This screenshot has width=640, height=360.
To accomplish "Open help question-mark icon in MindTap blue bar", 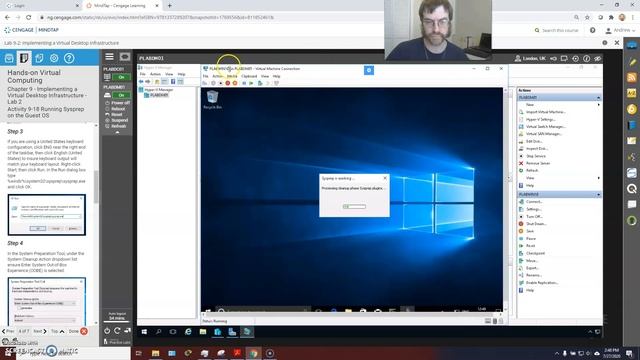I will click(x=69, y=58).
